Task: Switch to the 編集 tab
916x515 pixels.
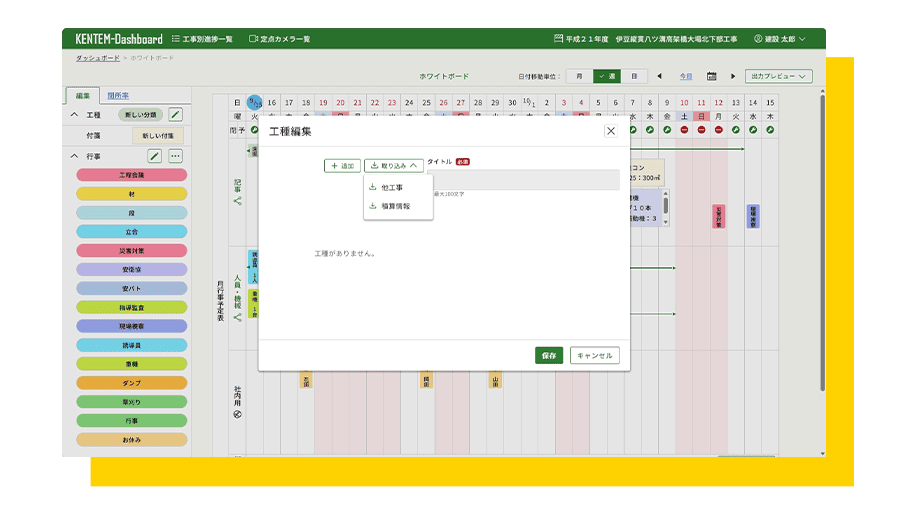Action: click(x=82, y=95)
